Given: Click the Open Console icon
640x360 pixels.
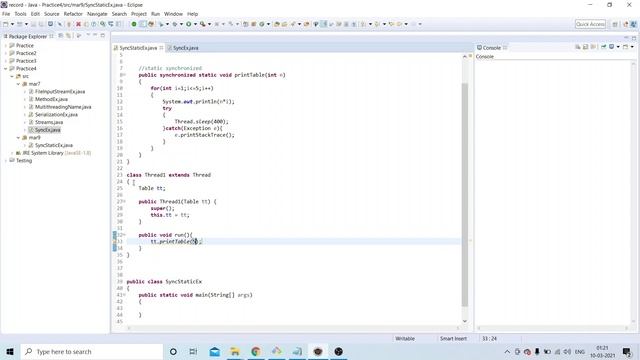Looking at the screenshot, I should click(x=625, y=47).
